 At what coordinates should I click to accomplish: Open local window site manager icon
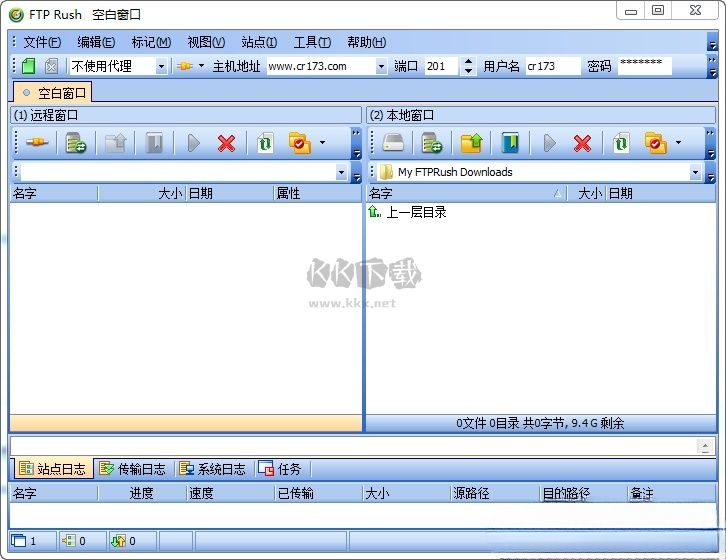point(432,143)
